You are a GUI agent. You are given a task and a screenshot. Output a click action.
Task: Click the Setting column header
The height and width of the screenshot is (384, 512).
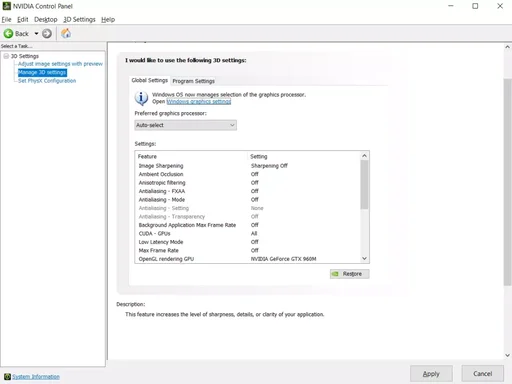coord(304,156)
